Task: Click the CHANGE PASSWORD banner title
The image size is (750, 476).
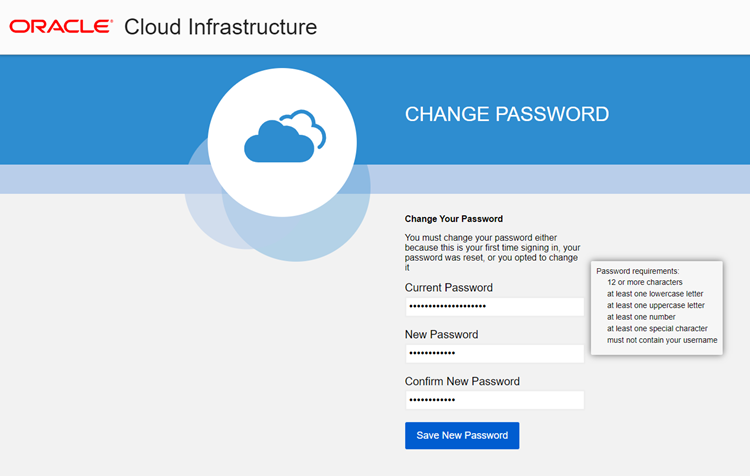Action: (506, 114)
